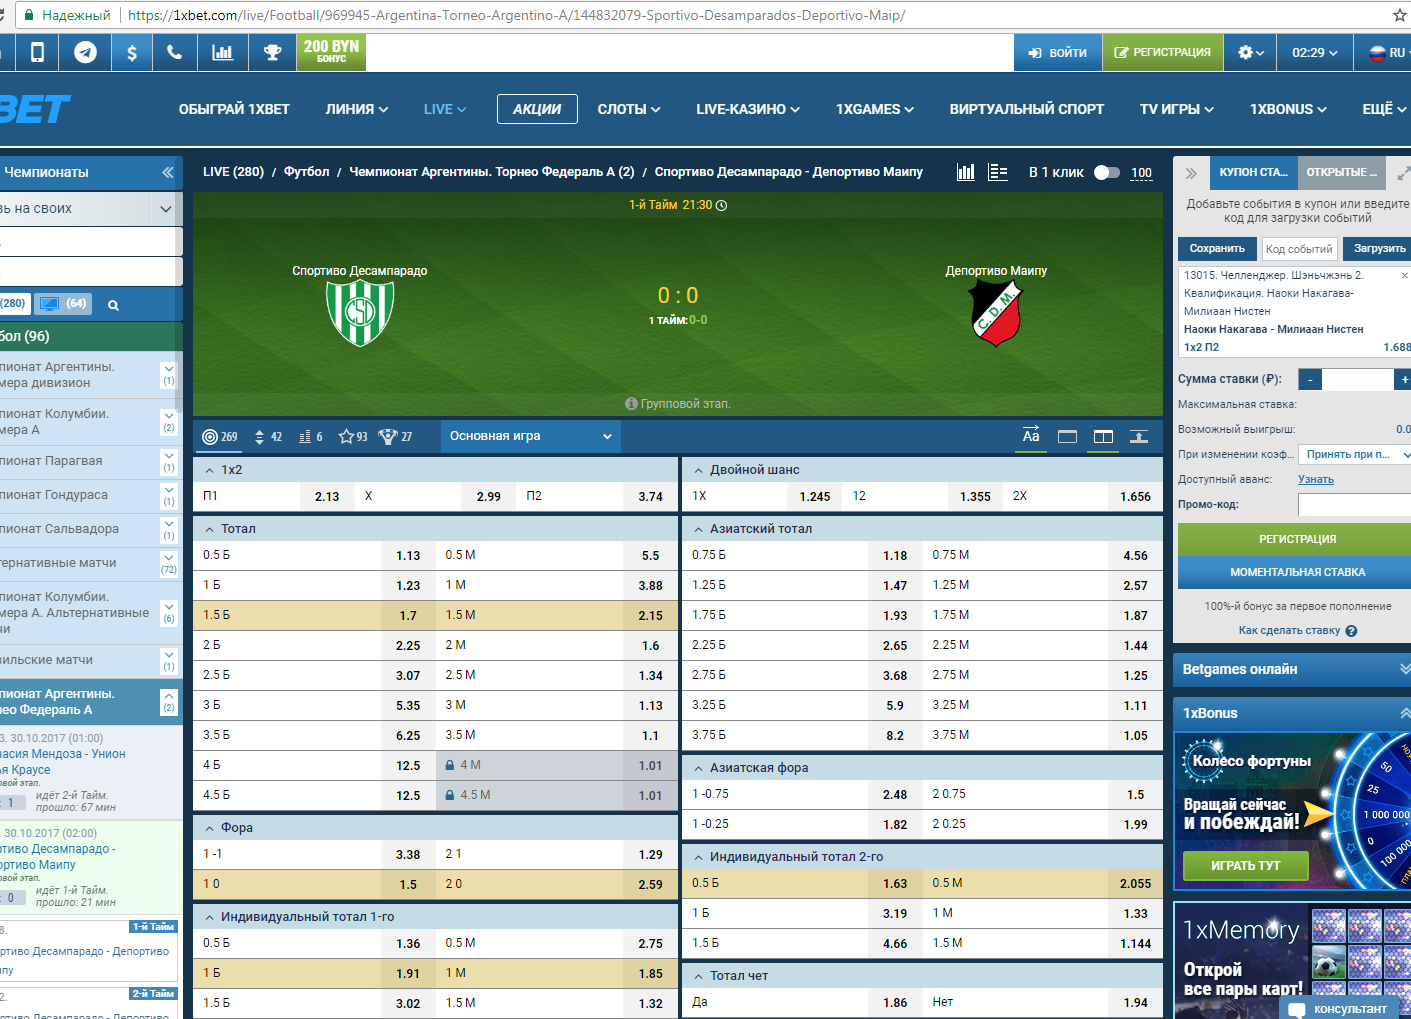Image resolution: width=1411 pixels, height=1019 pixels.
Task: Collapse the Двойной шанс section
Action: pos(698,470)
